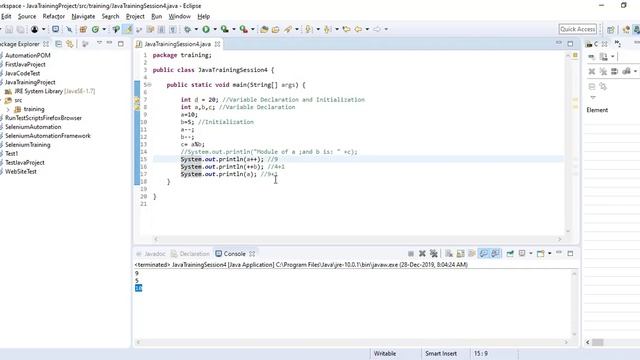This screenshot has width=640, height=360.
Task: Open the Back navigation history dropdown
Action: click(x=367, y=29)
